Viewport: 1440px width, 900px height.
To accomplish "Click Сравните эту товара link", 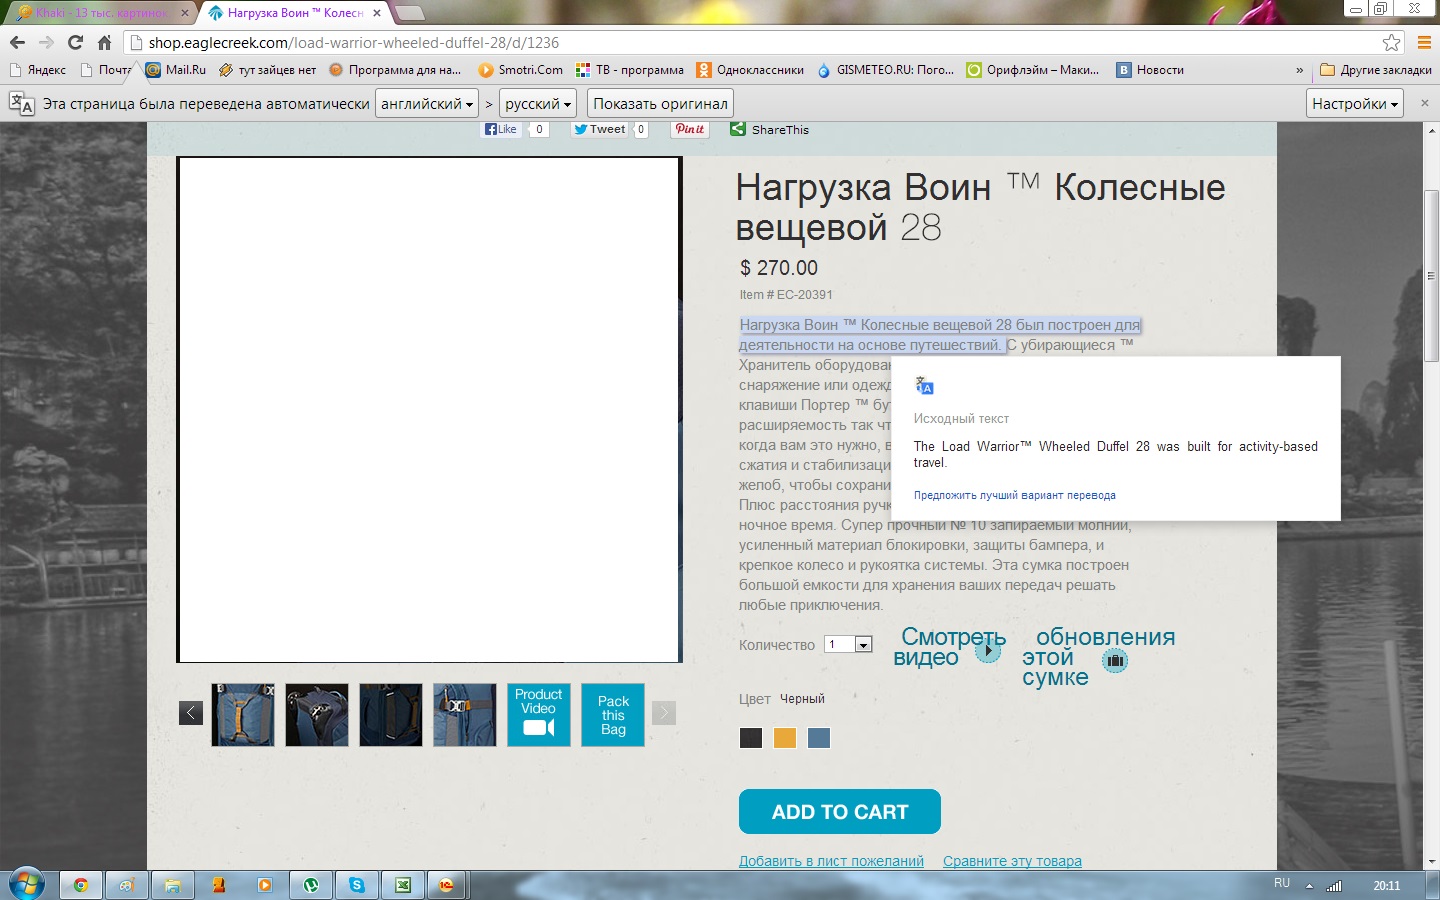I will pos(1012,861).
